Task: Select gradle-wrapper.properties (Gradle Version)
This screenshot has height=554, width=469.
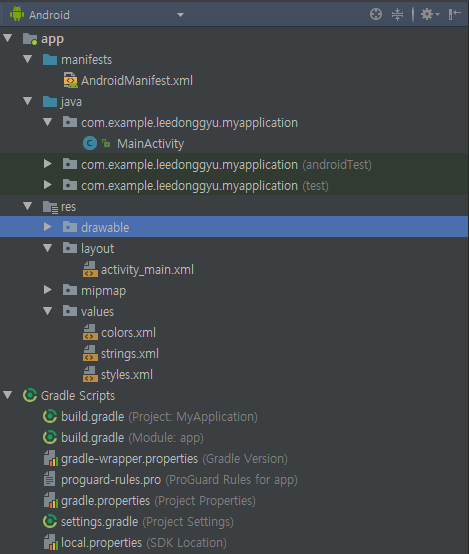Action: (x=175, y=459)
